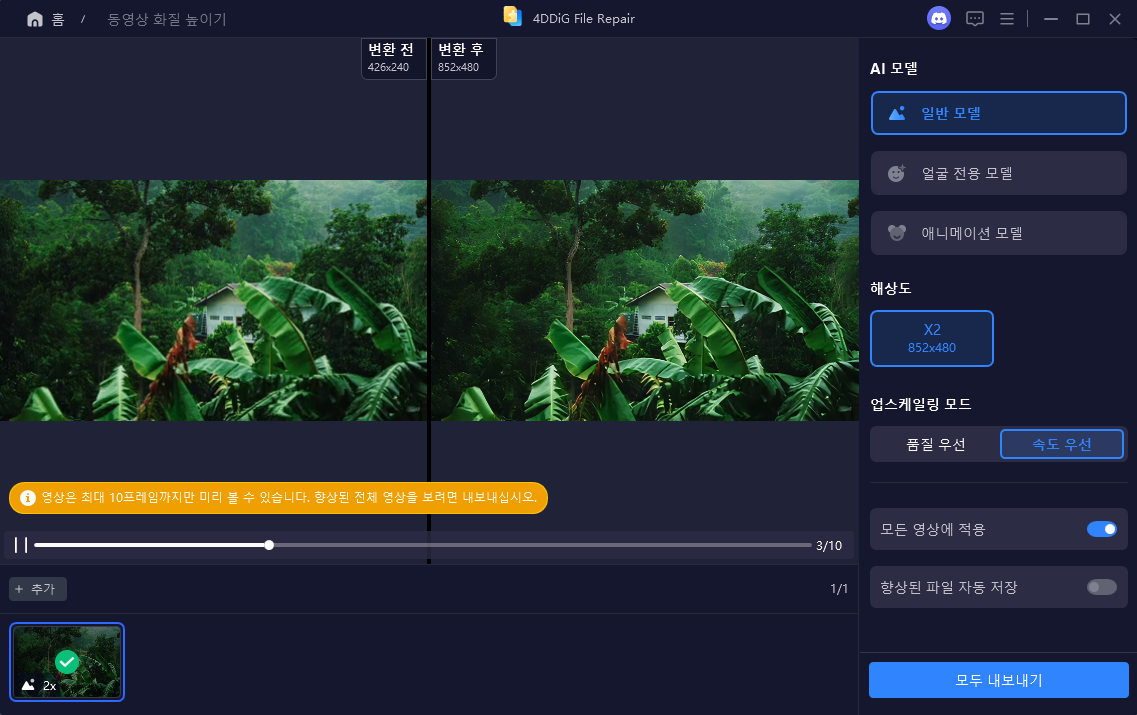Click the preview frame progress slider handle
Image resolution: width=1137 pixels, height=715 pixels.
point(269,545)
